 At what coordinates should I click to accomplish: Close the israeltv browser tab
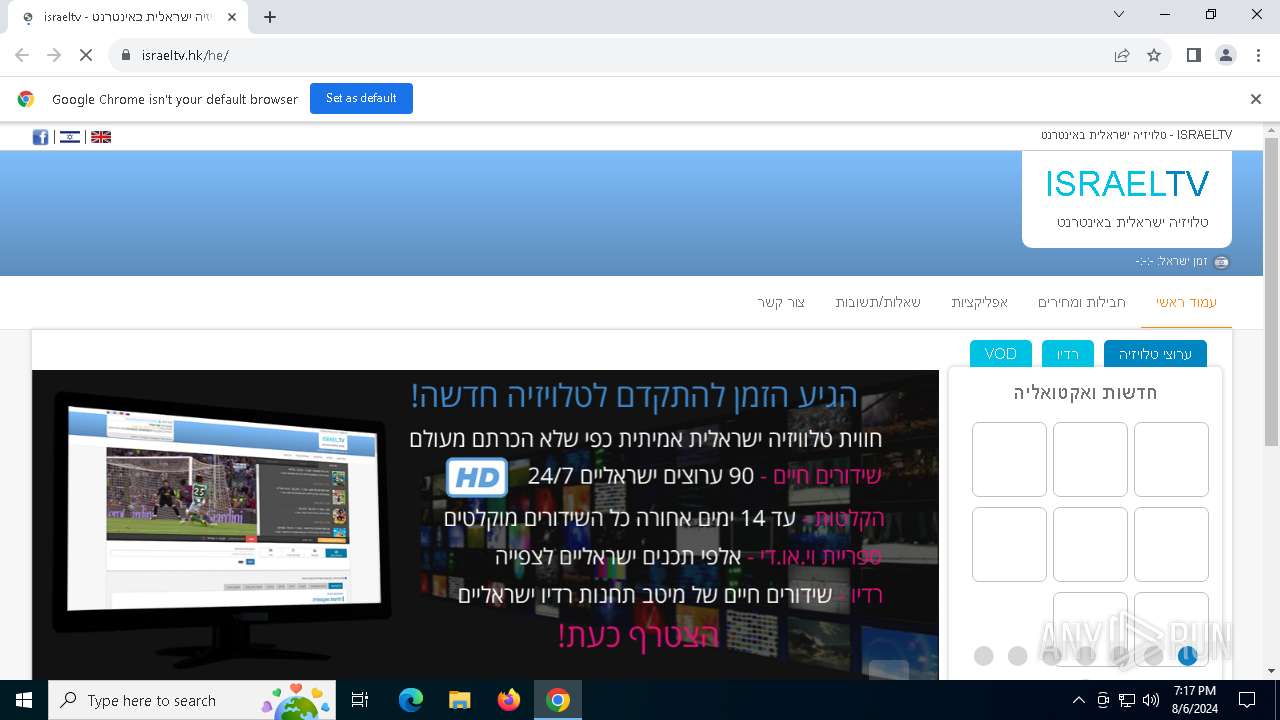click(233, 17)
